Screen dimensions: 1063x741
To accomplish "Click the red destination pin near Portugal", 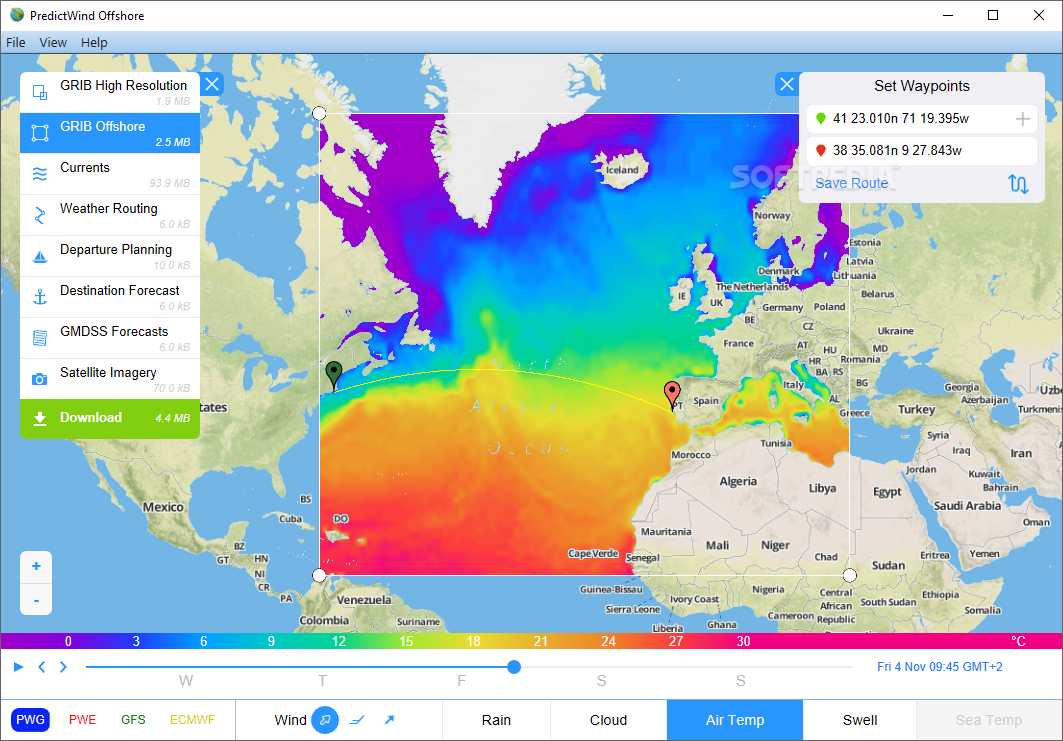I will [x=672, y=395].
